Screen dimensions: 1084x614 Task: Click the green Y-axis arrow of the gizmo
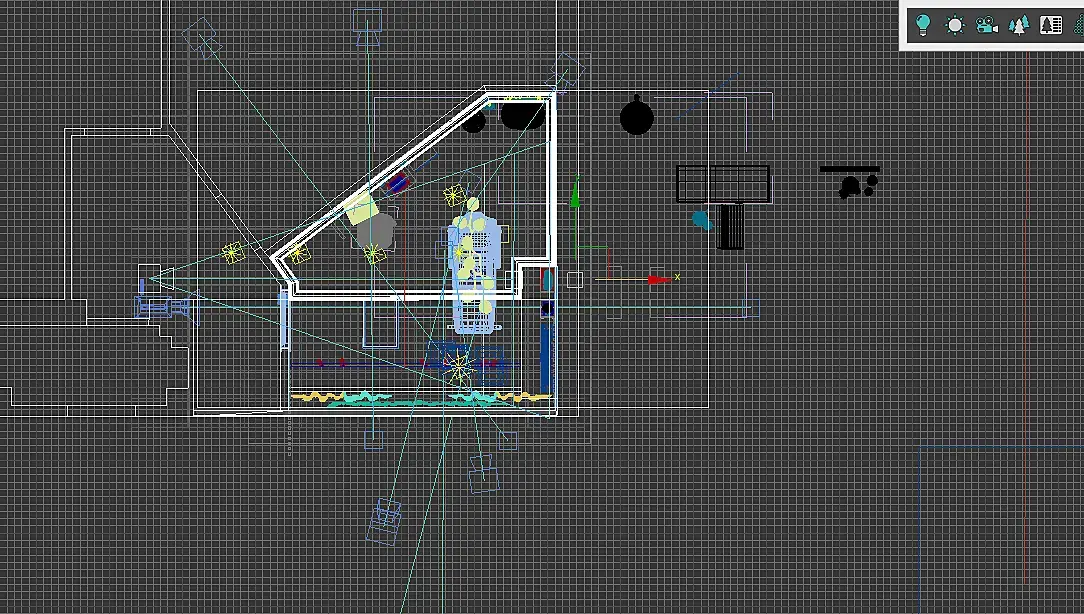click(x=575, y=193)
